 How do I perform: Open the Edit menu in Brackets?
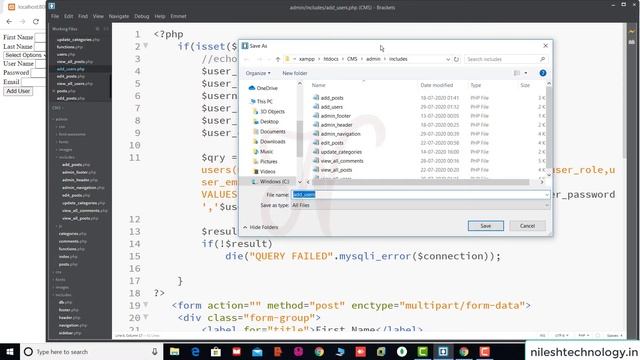pos(69,16)
